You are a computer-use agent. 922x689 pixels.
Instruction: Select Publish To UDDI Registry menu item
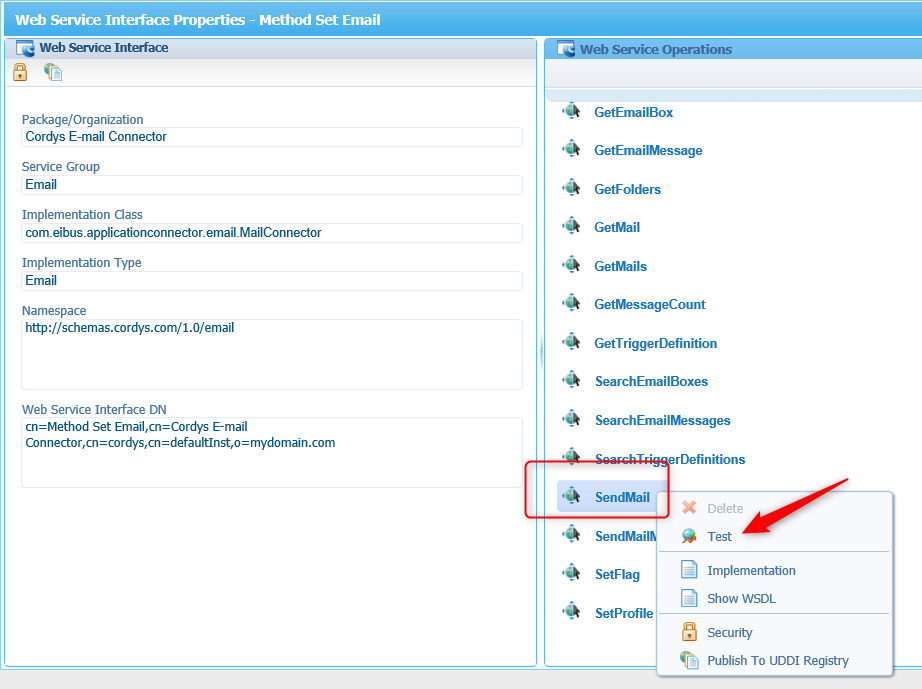(x=777, y=660)
